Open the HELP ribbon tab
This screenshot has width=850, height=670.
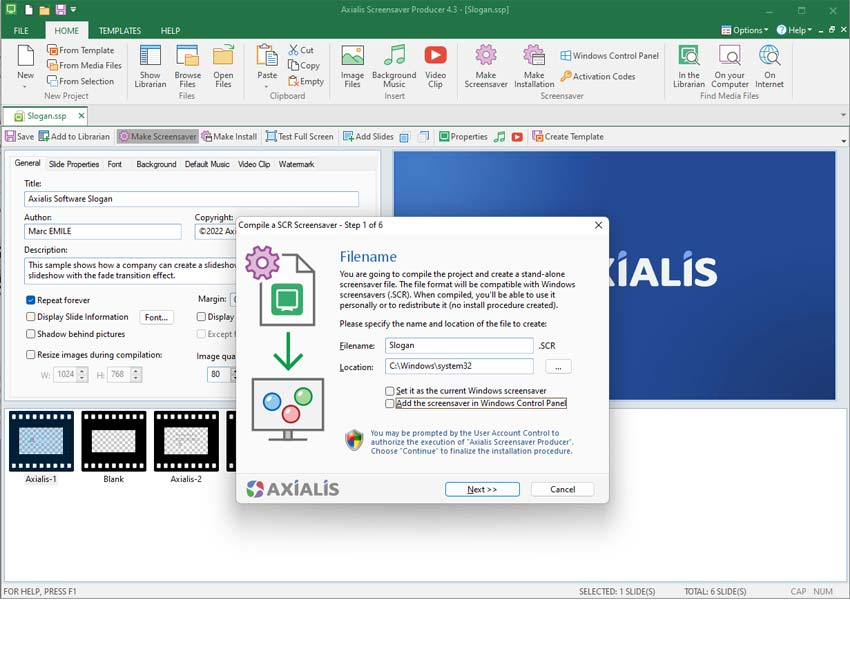tap(170, 30)
